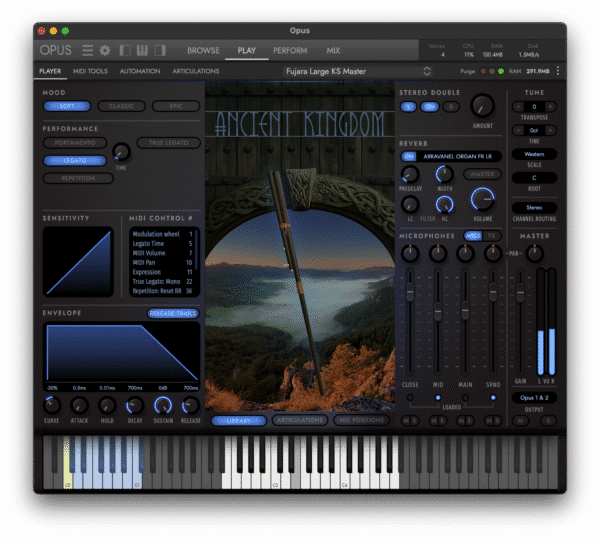This screenshot has height=538, width=600.
Task: Open the Opus hamburger main menu
Action: click(87, 50)
